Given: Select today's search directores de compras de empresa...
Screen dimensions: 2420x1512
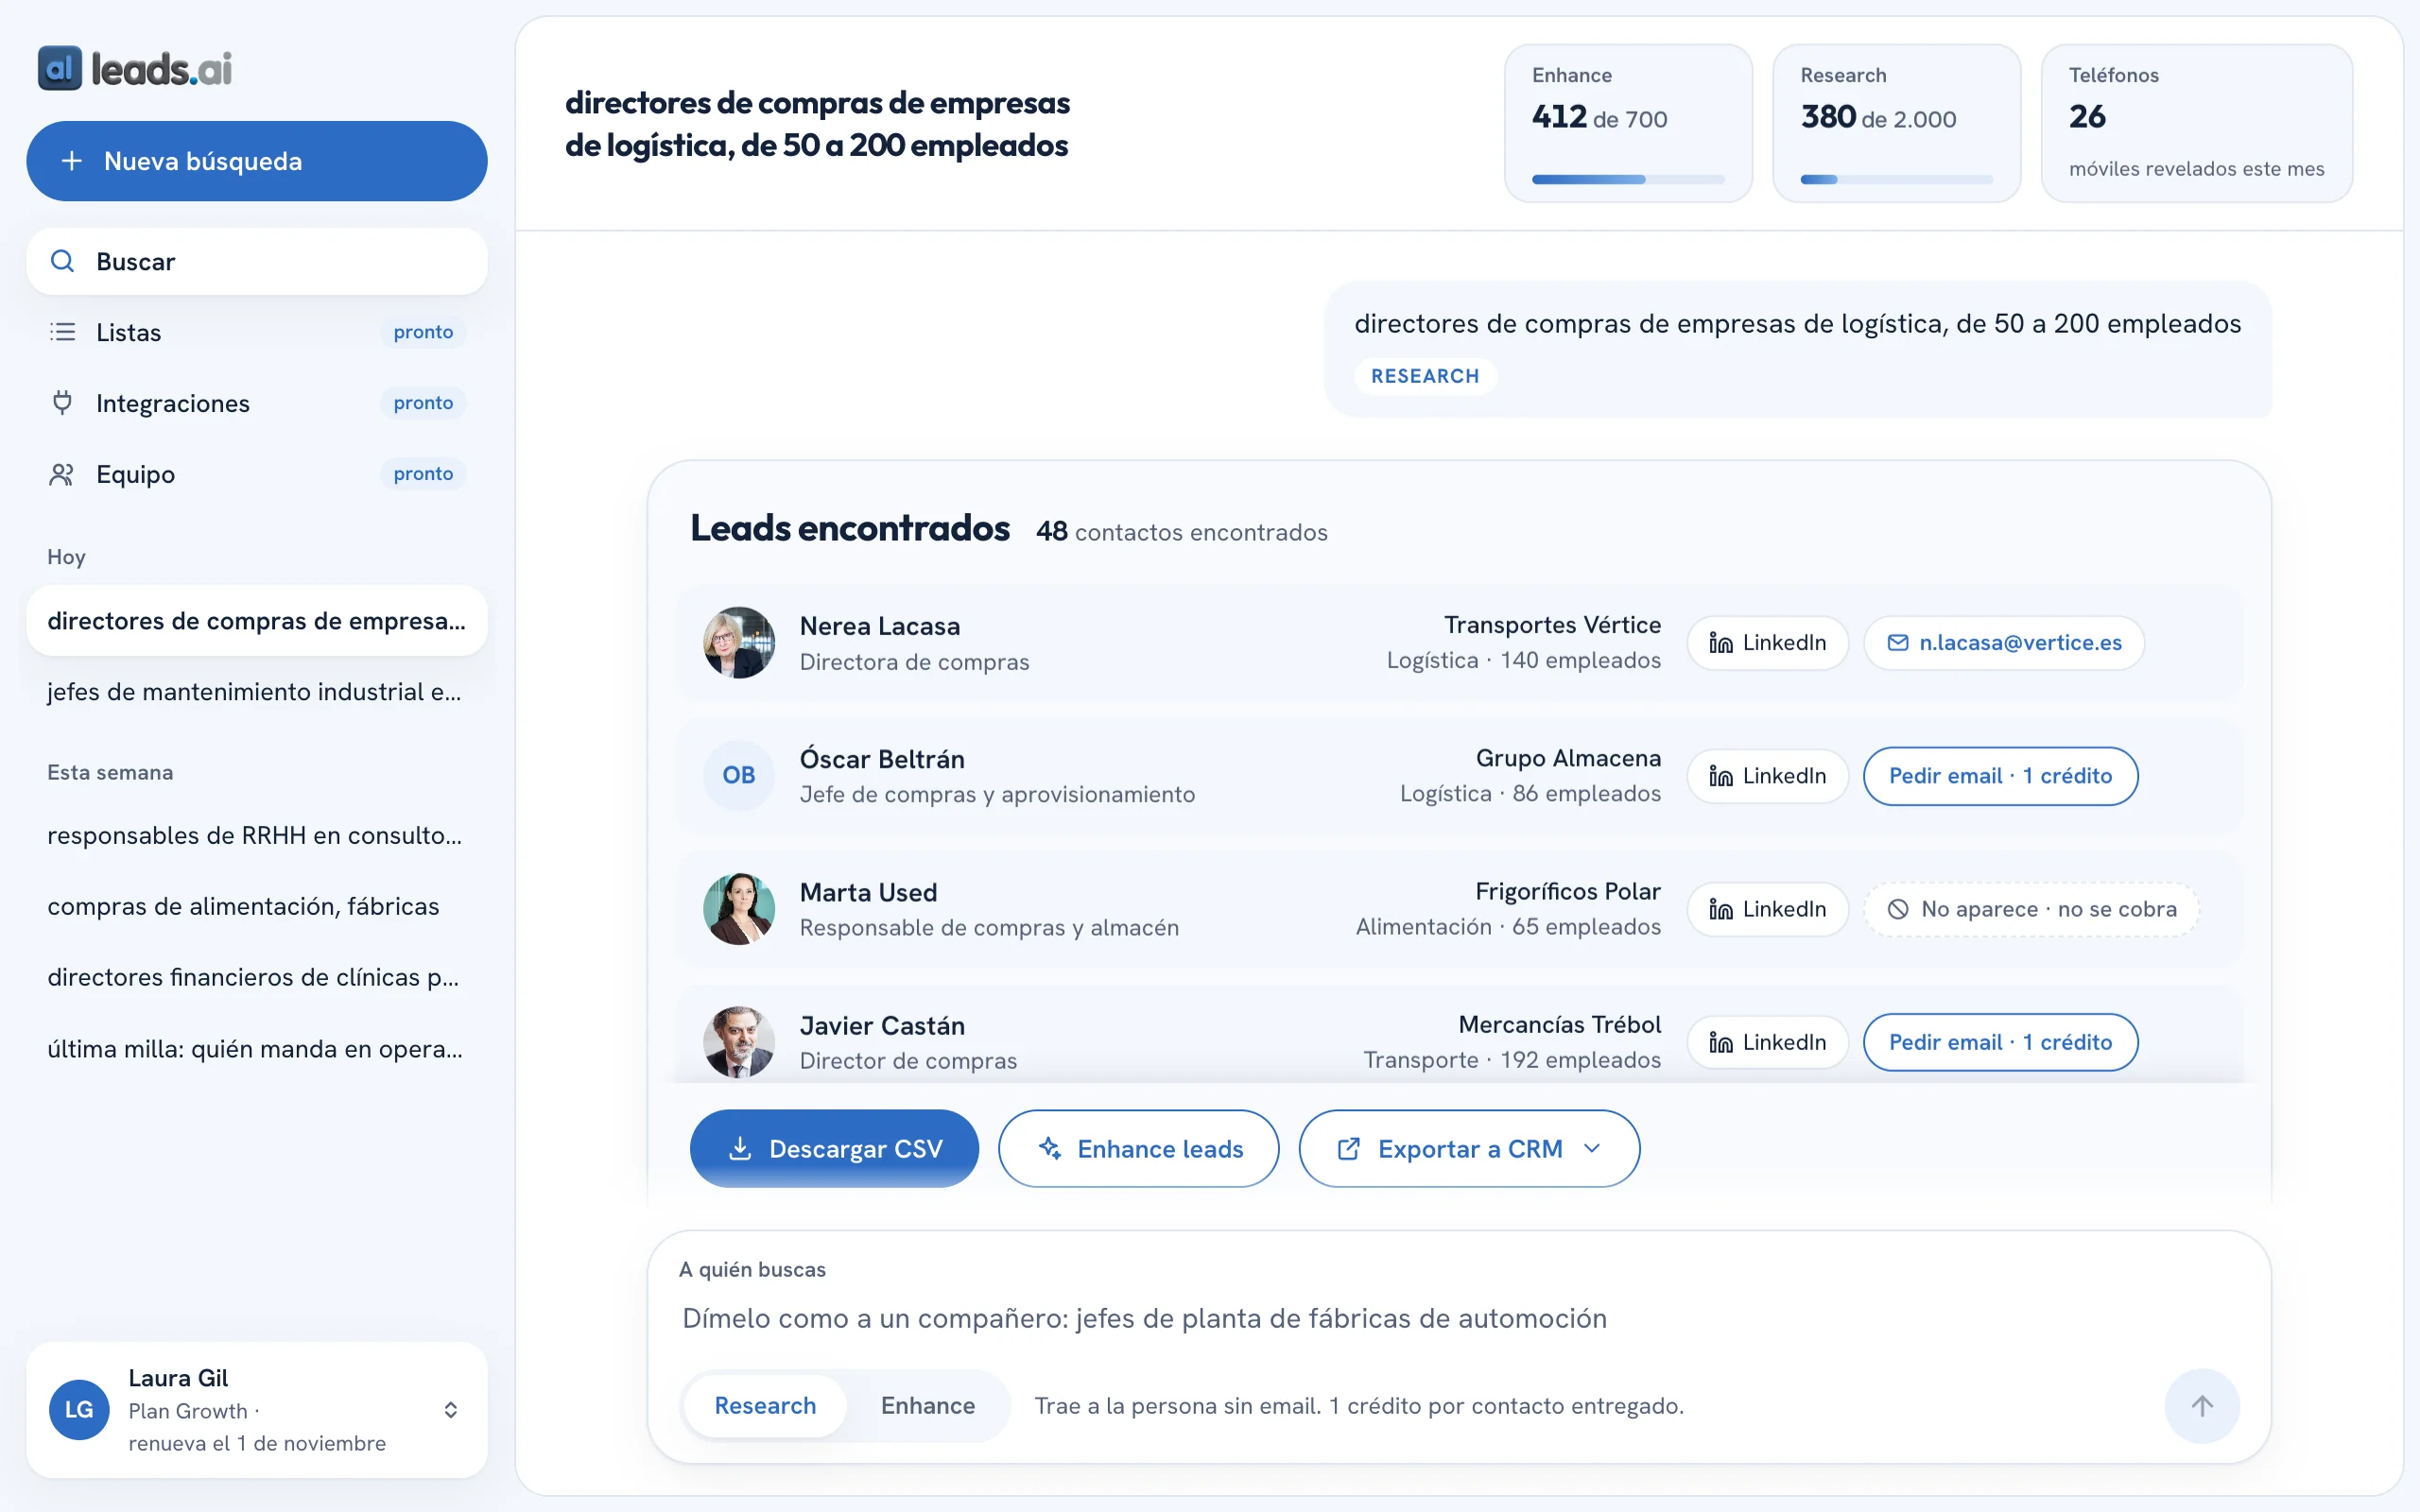Looking at the screenshot, I should [x=257, y=621].
